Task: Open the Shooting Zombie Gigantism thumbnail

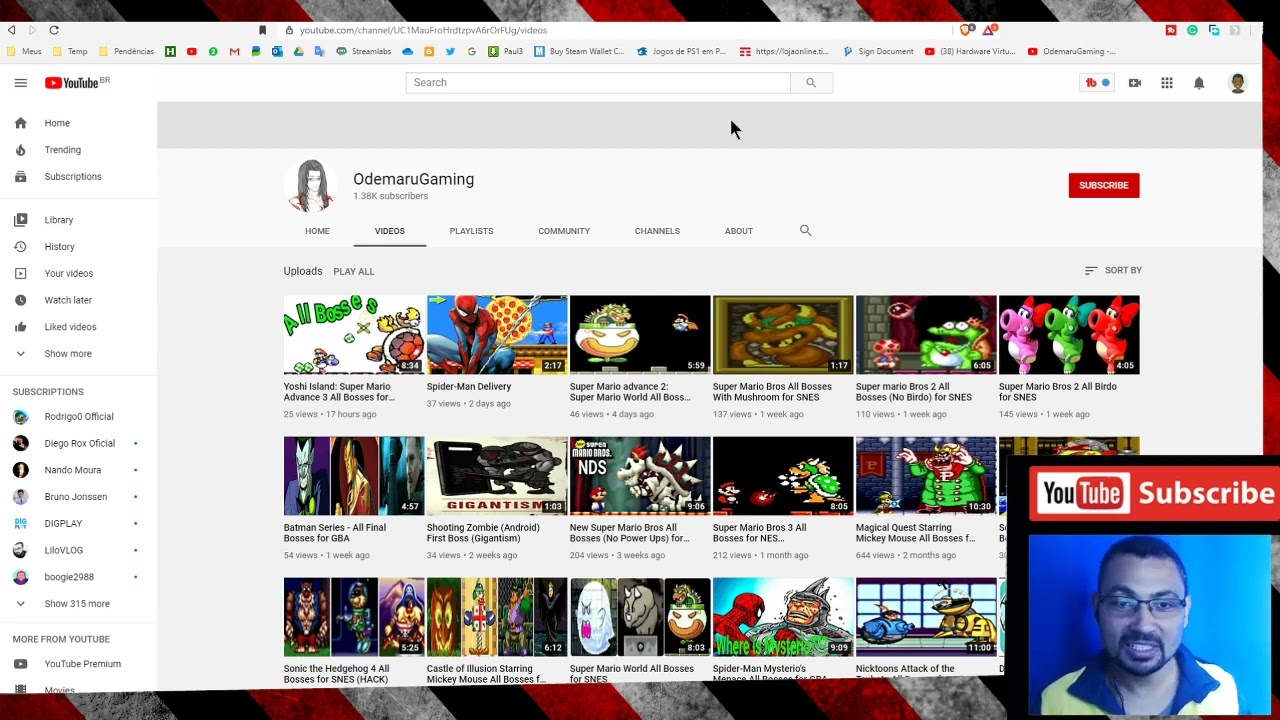Action: pyautogui.click(x=497, y=476)
